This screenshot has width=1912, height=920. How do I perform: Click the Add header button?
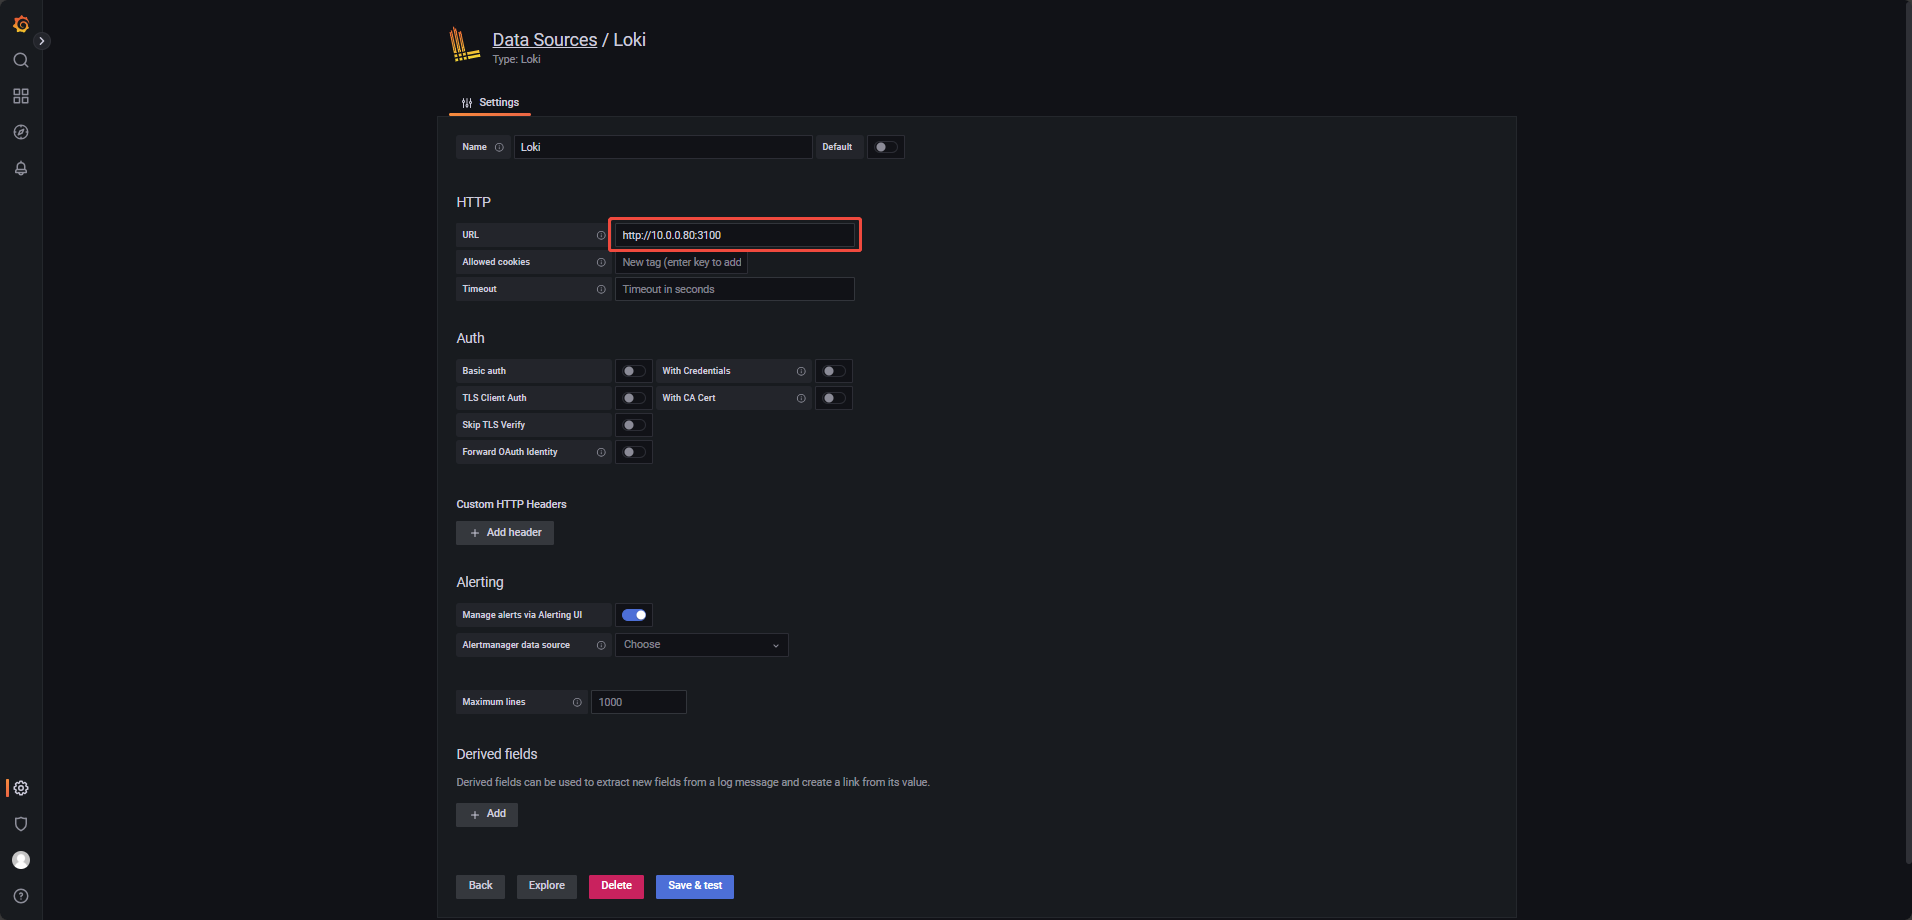[504, 532]
